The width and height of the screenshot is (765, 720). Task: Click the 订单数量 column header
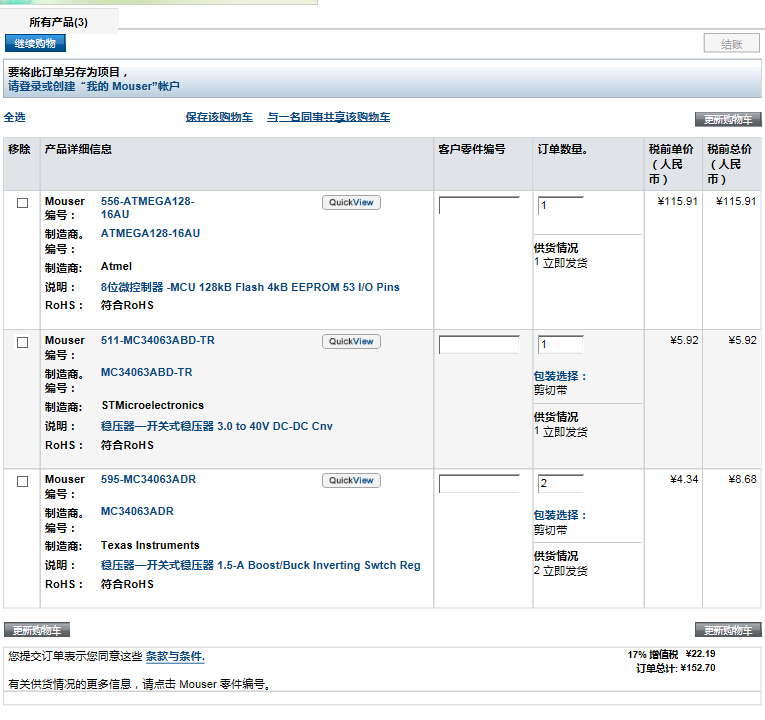coord(562,149)
